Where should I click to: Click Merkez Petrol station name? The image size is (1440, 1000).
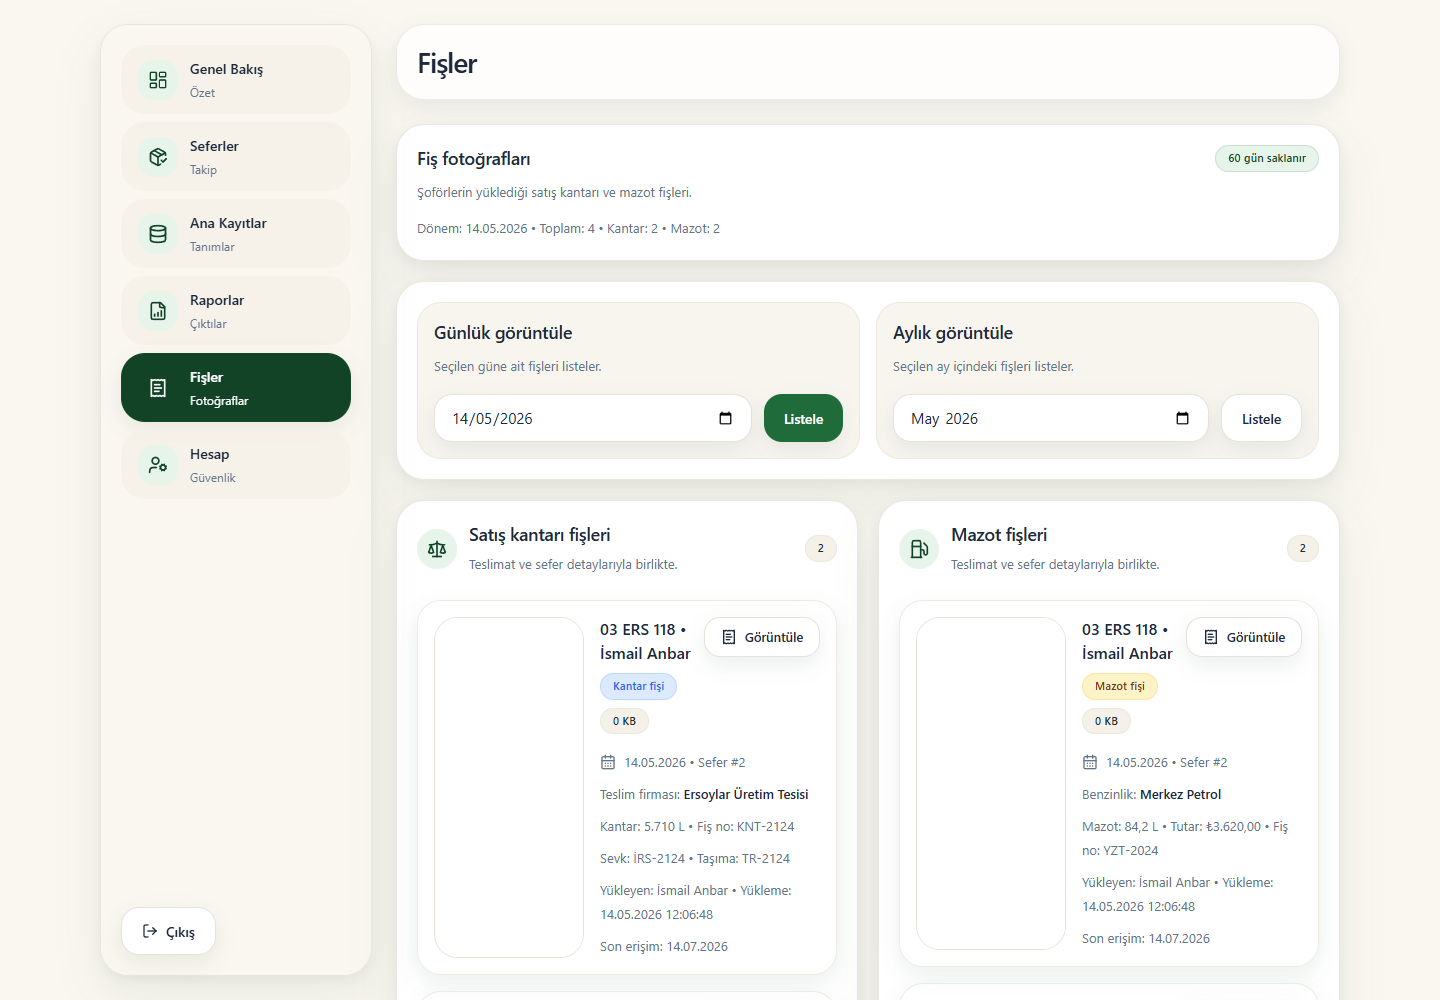tap(1180, 794)
